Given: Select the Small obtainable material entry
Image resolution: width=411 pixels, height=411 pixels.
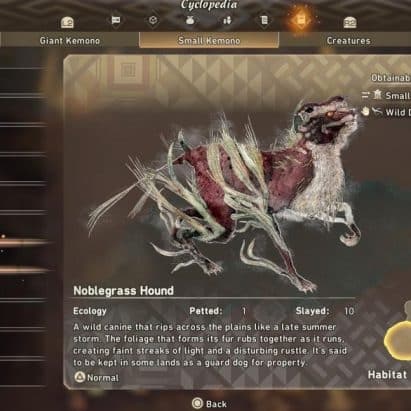Looking at the screenshot, I should tap(387, 96).
